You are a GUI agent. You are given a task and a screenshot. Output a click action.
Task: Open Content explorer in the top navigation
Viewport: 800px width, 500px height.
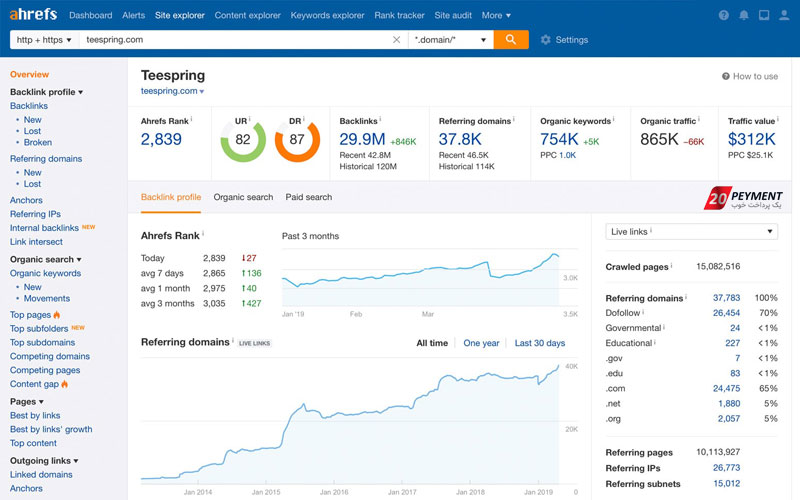point(247,15)
